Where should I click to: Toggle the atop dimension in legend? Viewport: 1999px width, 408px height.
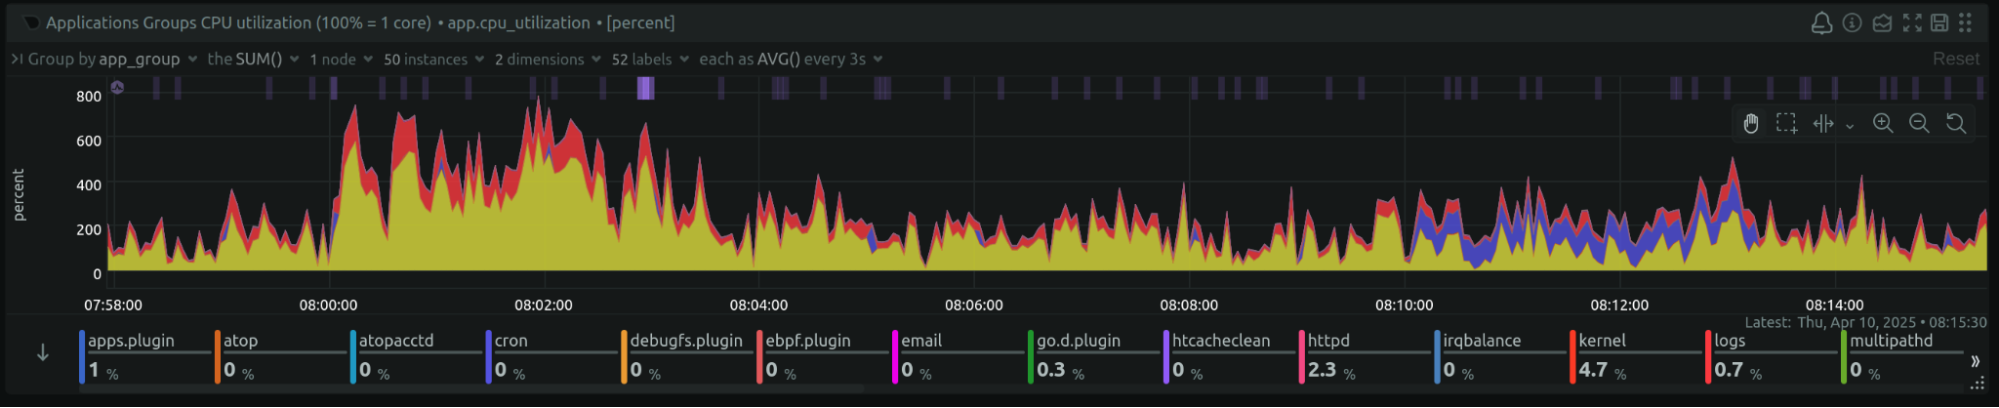pyautogui.click(x=281, y=357)
